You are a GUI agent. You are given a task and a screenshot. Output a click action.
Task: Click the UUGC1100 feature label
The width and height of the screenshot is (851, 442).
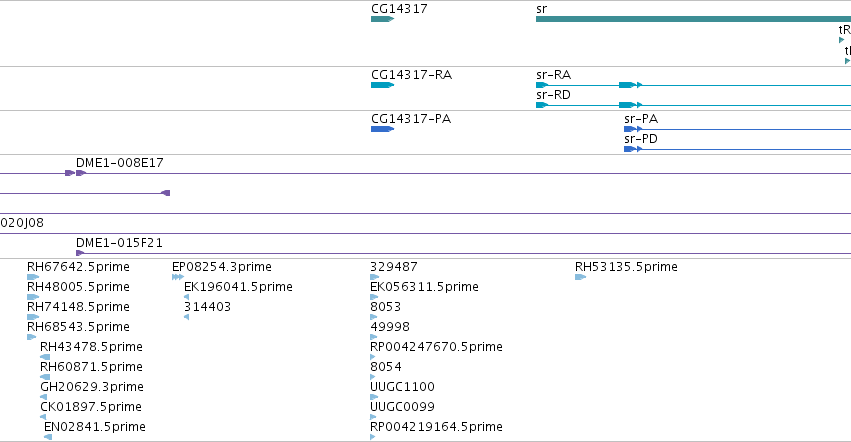[402, 387]
